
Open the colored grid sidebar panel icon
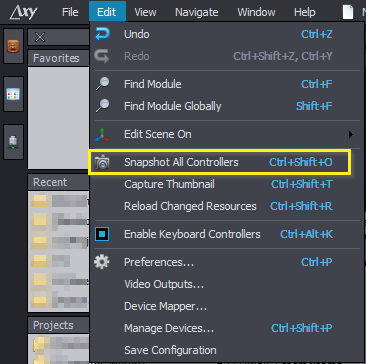[13, 94]
